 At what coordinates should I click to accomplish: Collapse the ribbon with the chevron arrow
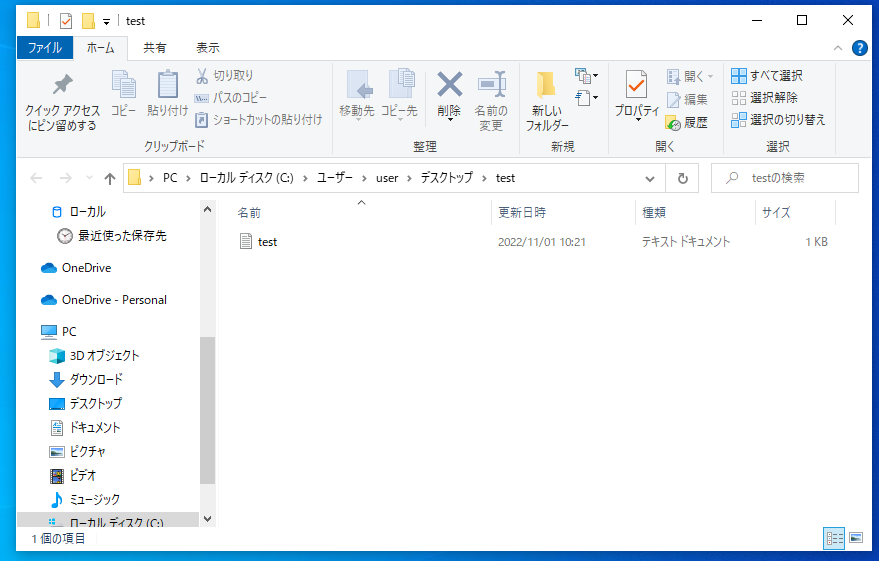pyautogui.click(x=838, y=48)
